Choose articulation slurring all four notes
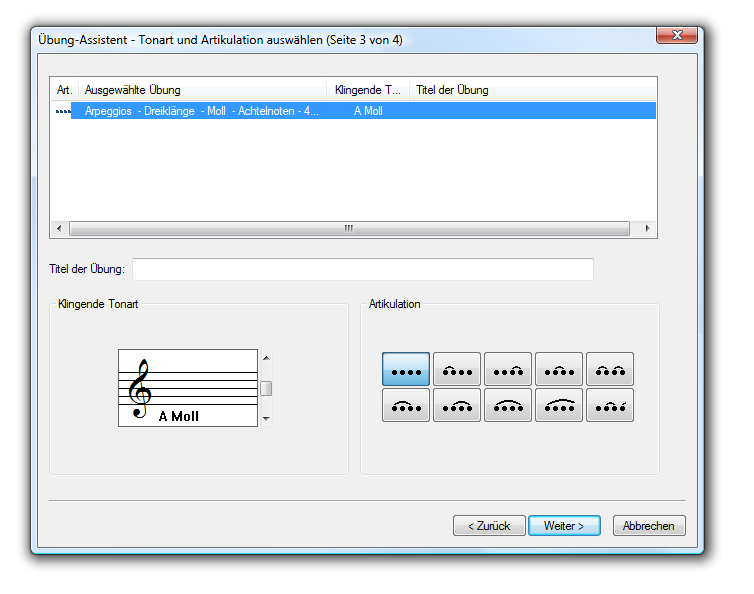The height and width of the screenshot is (594, 754). (508, 405)
